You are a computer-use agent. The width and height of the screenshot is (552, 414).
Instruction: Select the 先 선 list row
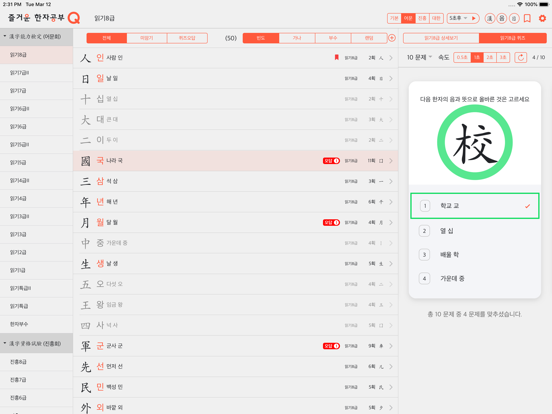236,366
